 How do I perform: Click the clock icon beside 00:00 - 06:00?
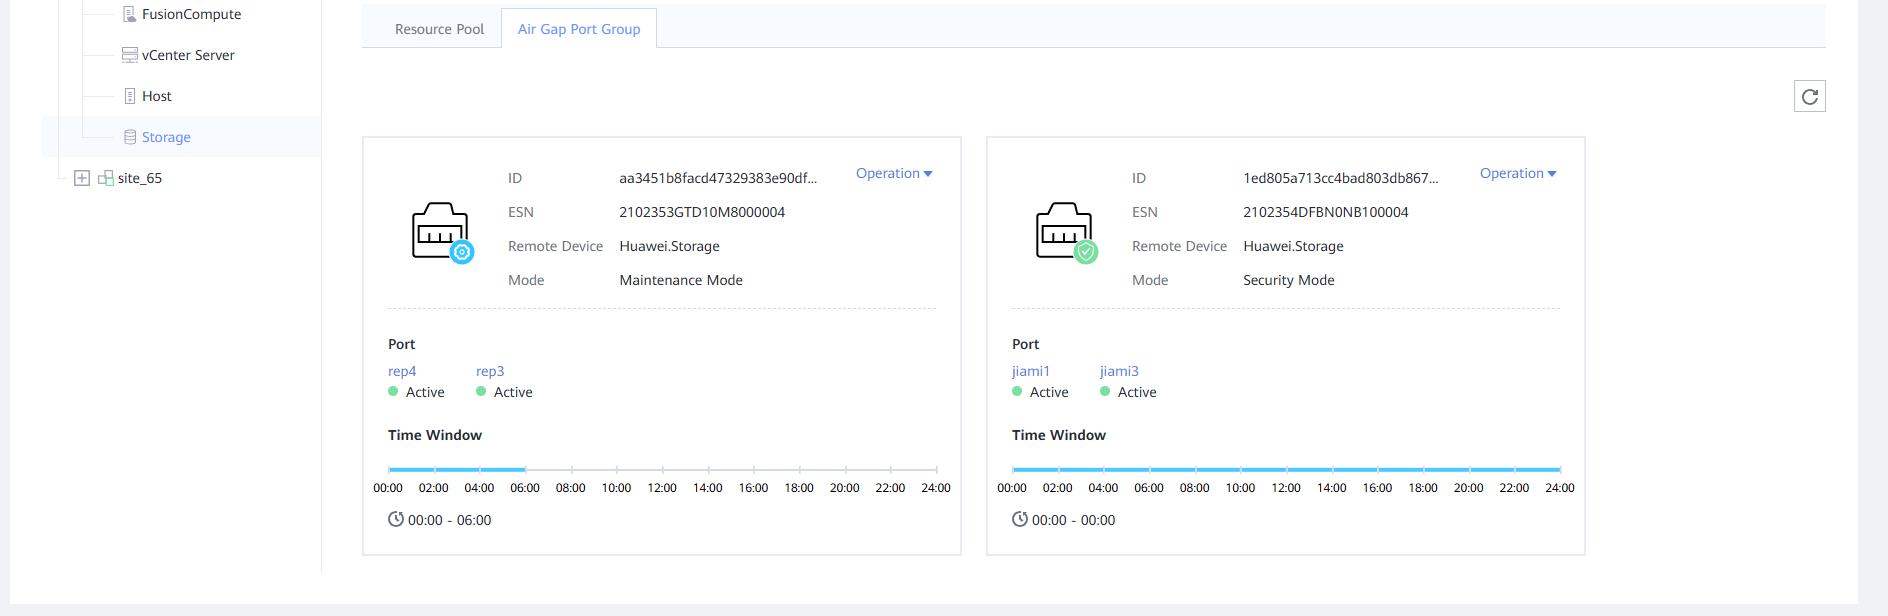(x=396, y=519)
